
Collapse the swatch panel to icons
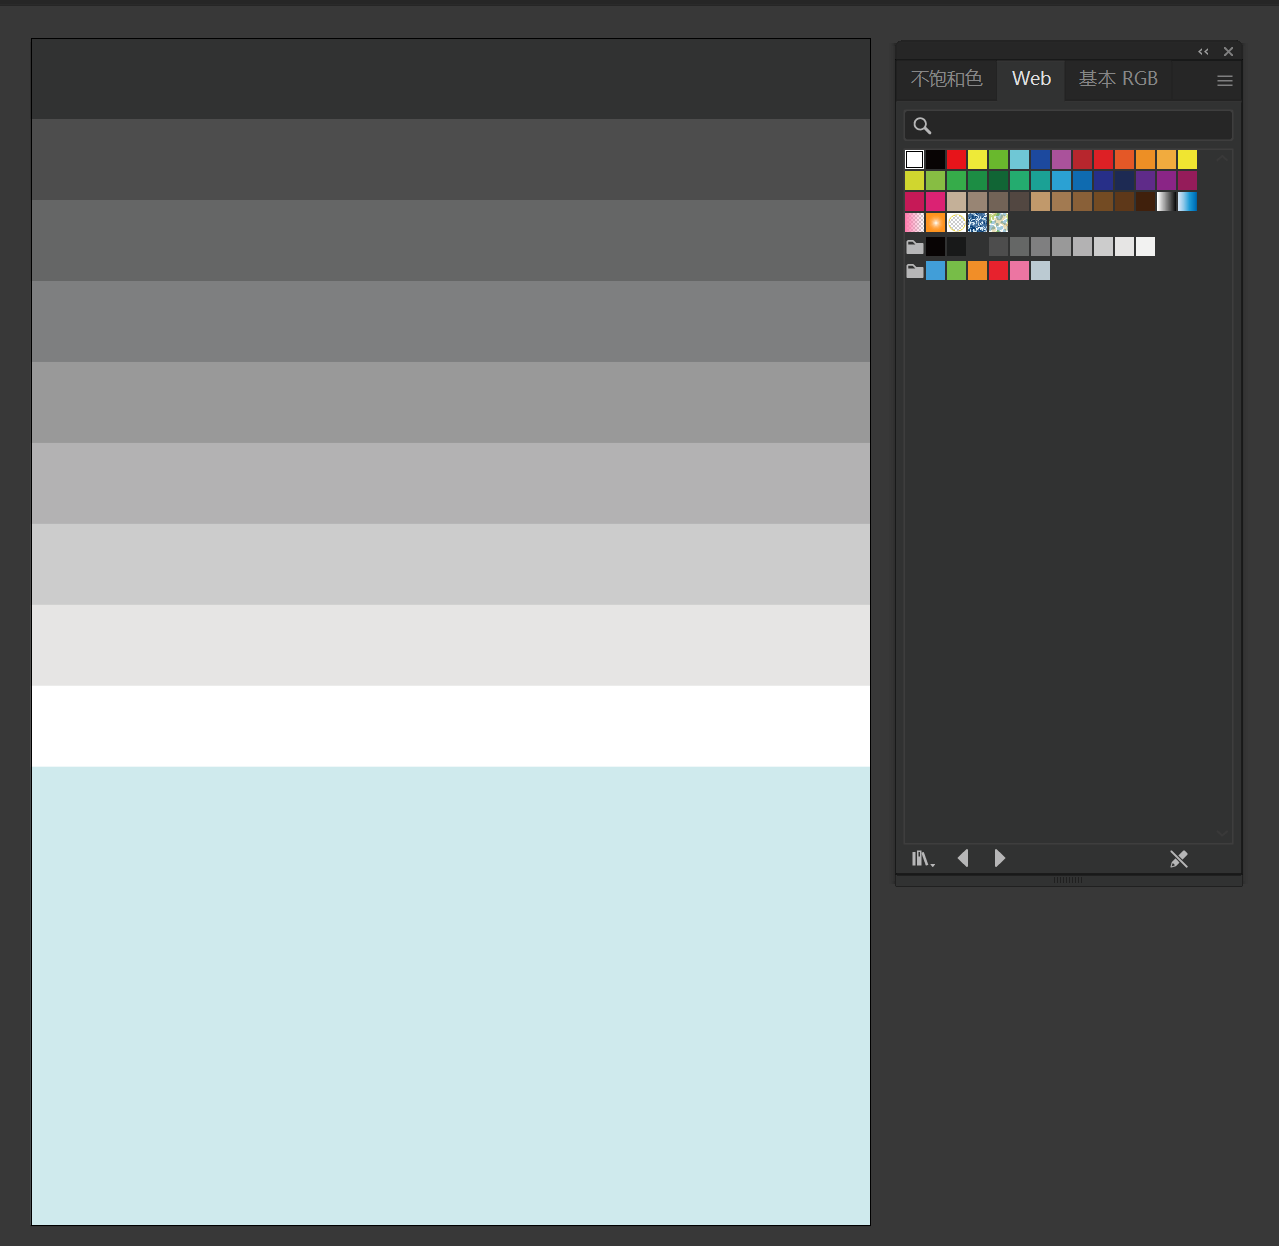[1203, 52]
